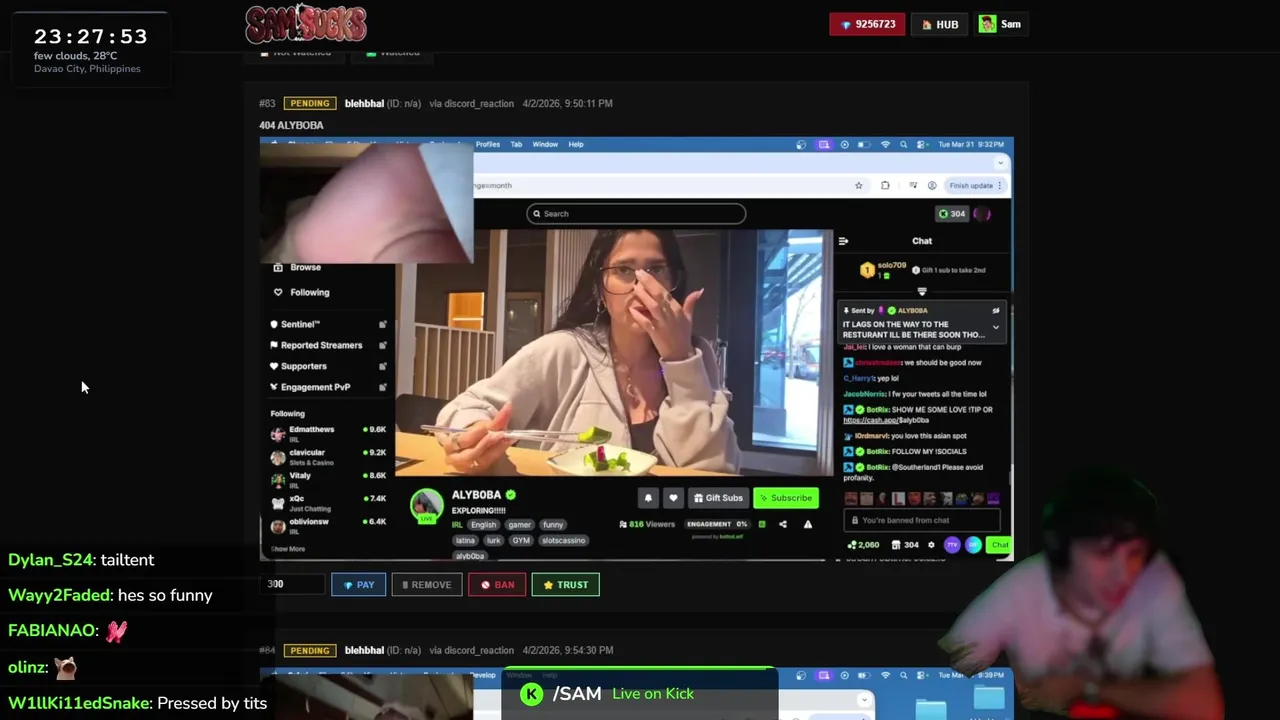The image size is (1280, 720).
Task: Click the TRUST button for submission #83
Action: pos(565,585)
